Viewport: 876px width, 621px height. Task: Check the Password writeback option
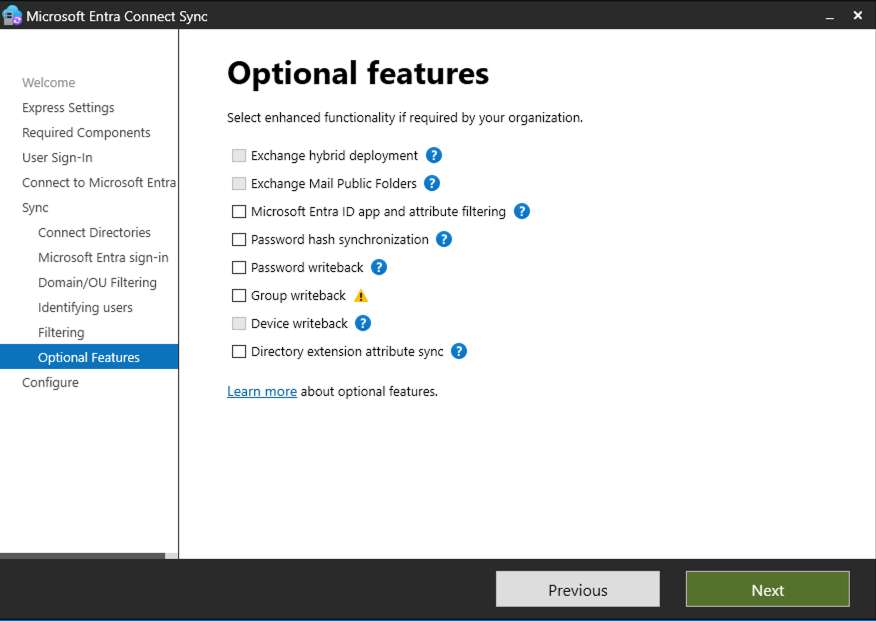[x=237, y=267]
